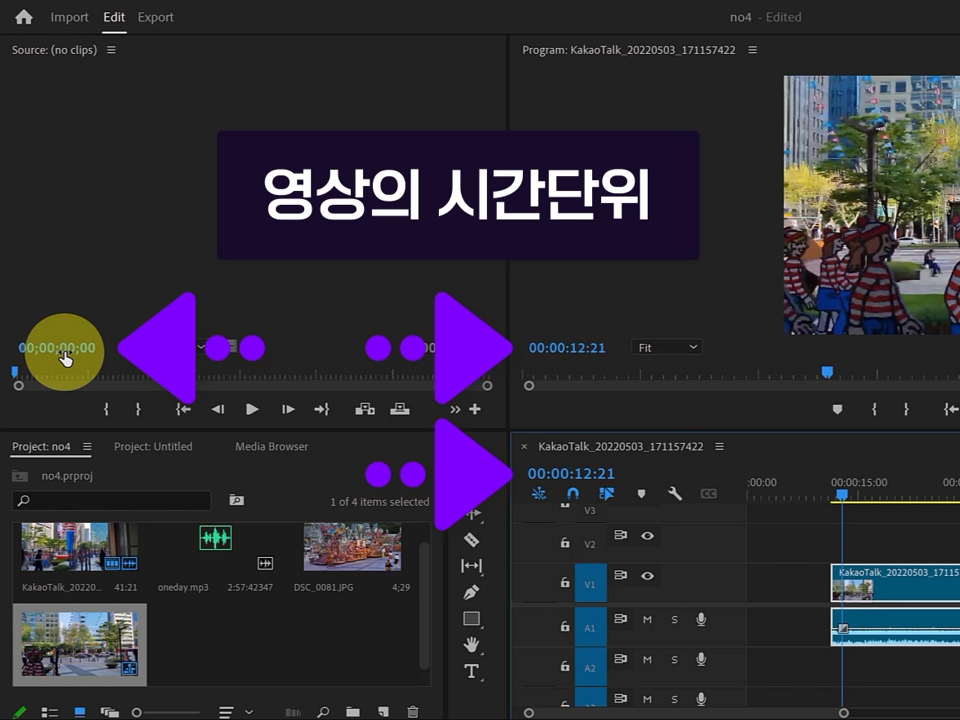Select the DSC_0081.JPG thumbnail
This screenshot has width=960, height=720.
coord(353,547)
